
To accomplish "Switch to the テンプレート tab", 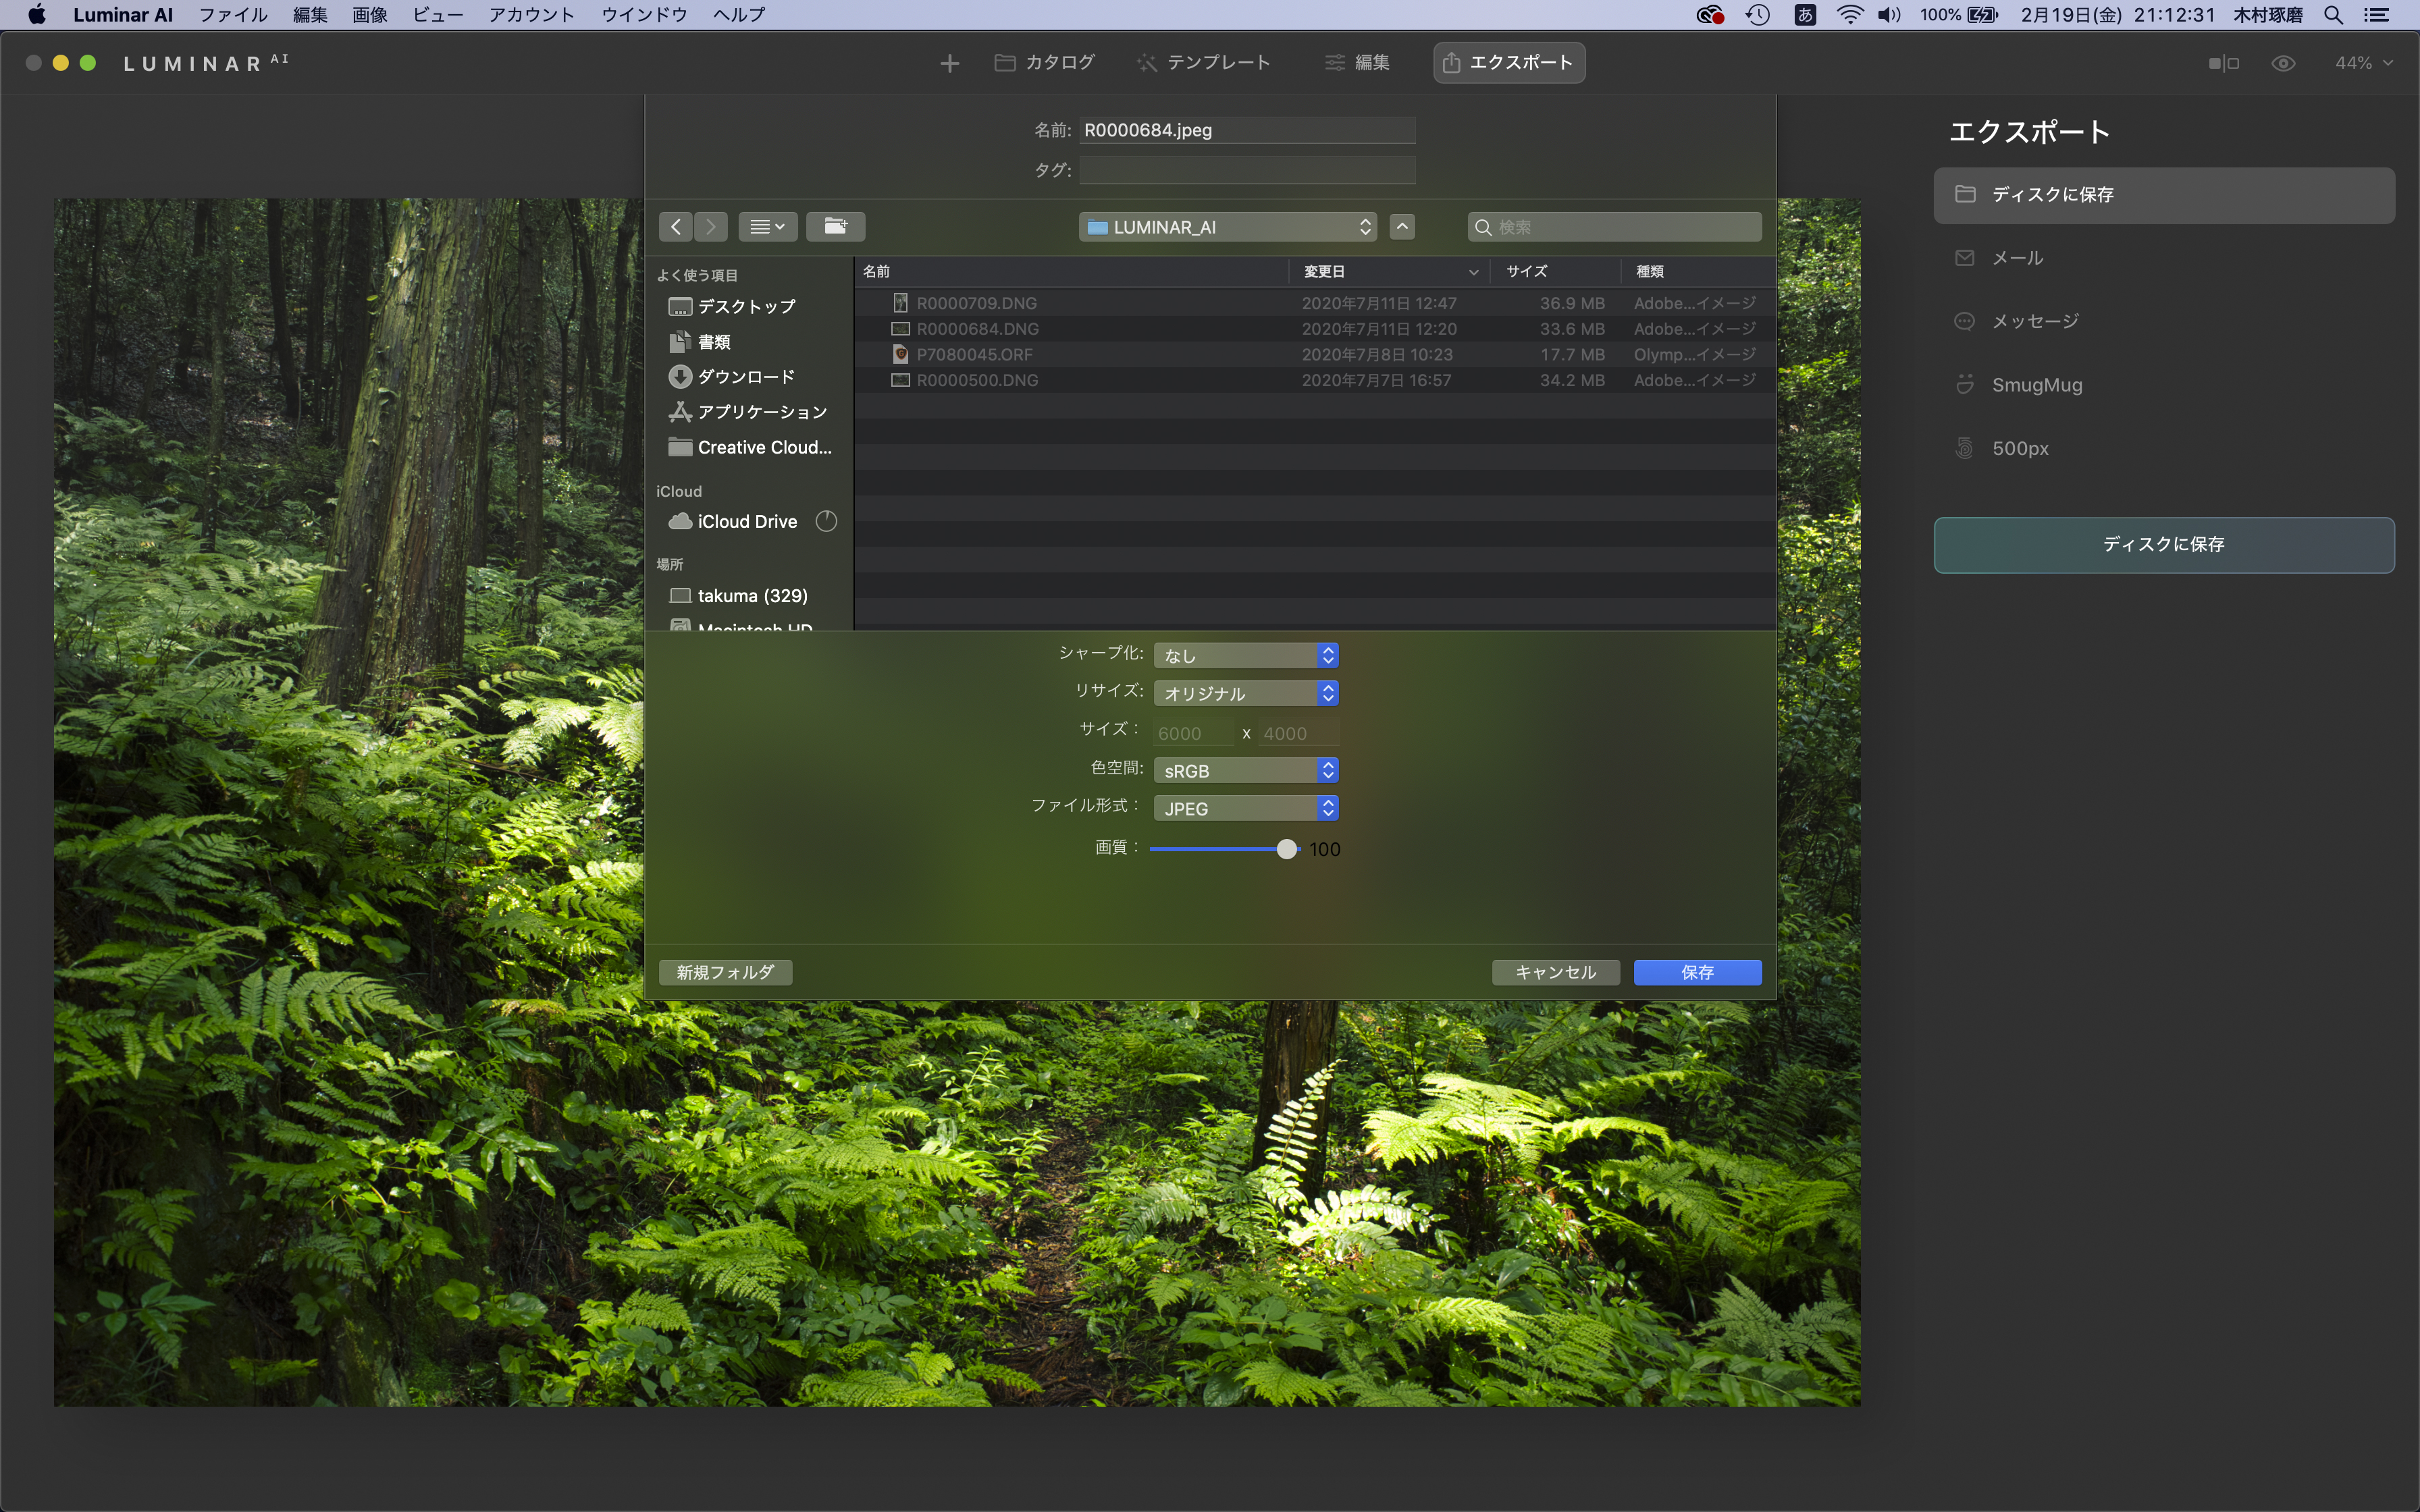I will 1204,63.
